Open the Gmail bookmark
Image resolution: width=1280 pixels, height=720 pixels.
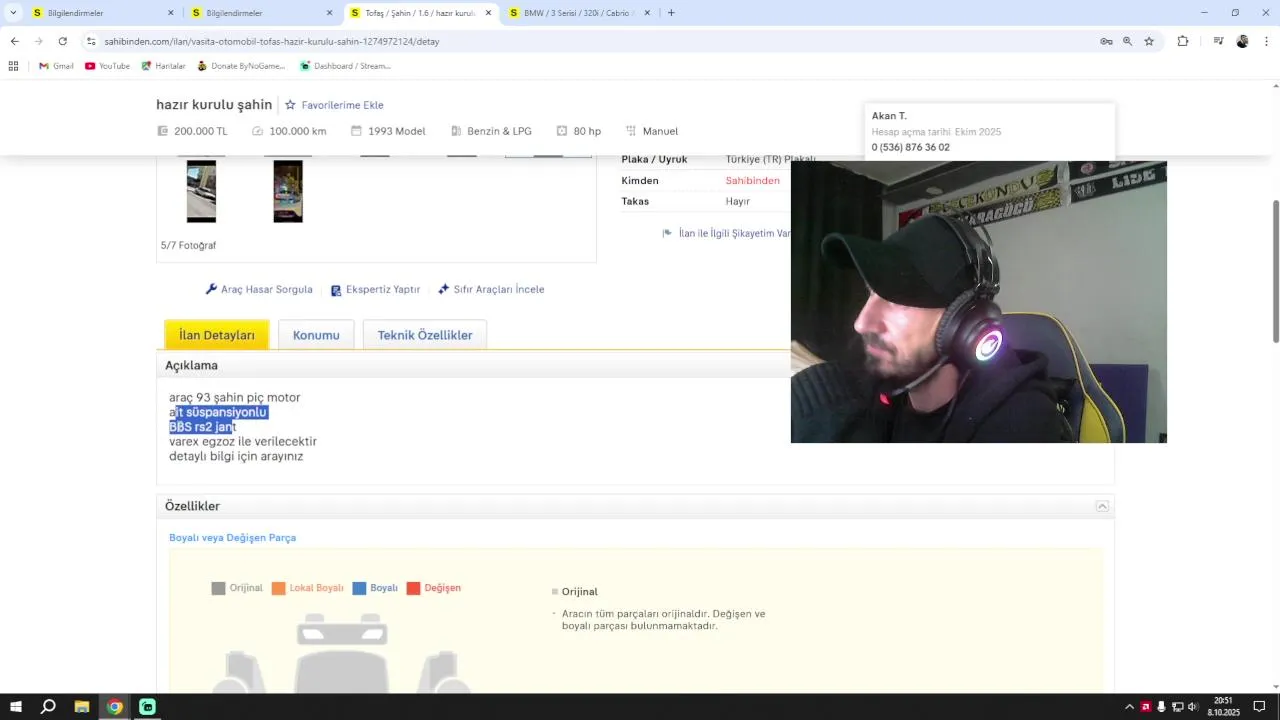pyautogui.click(x=56, y=66)
